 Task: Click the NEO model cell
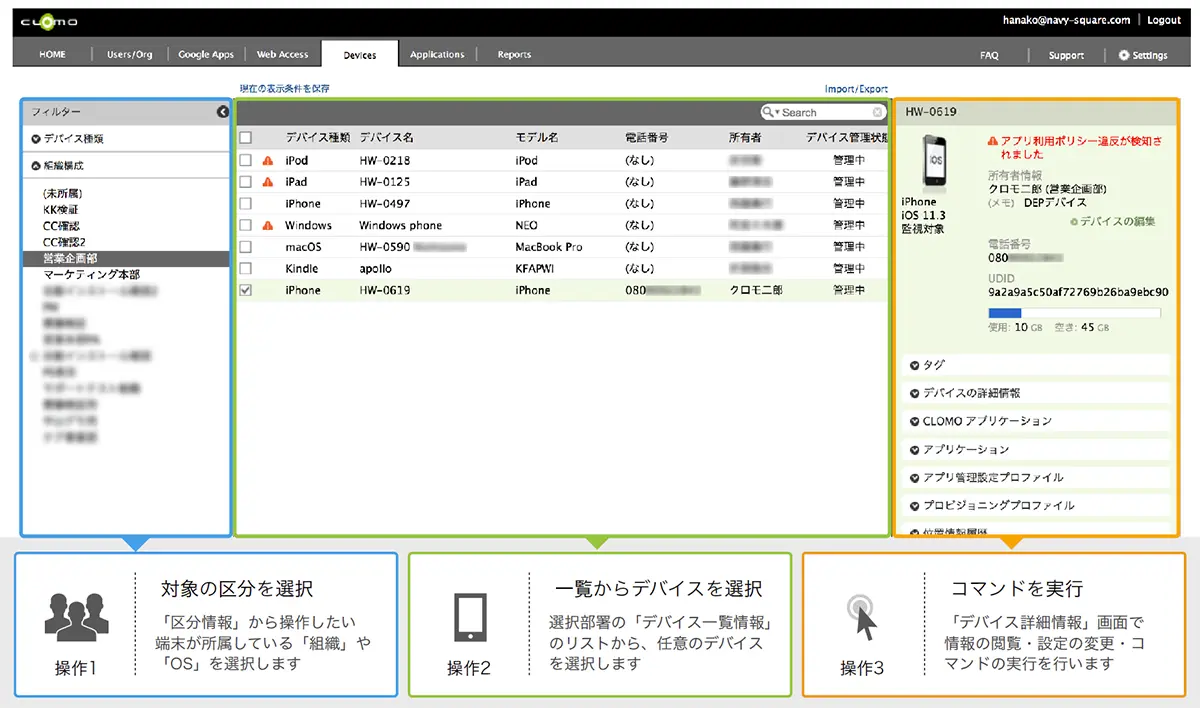[526, 226]
